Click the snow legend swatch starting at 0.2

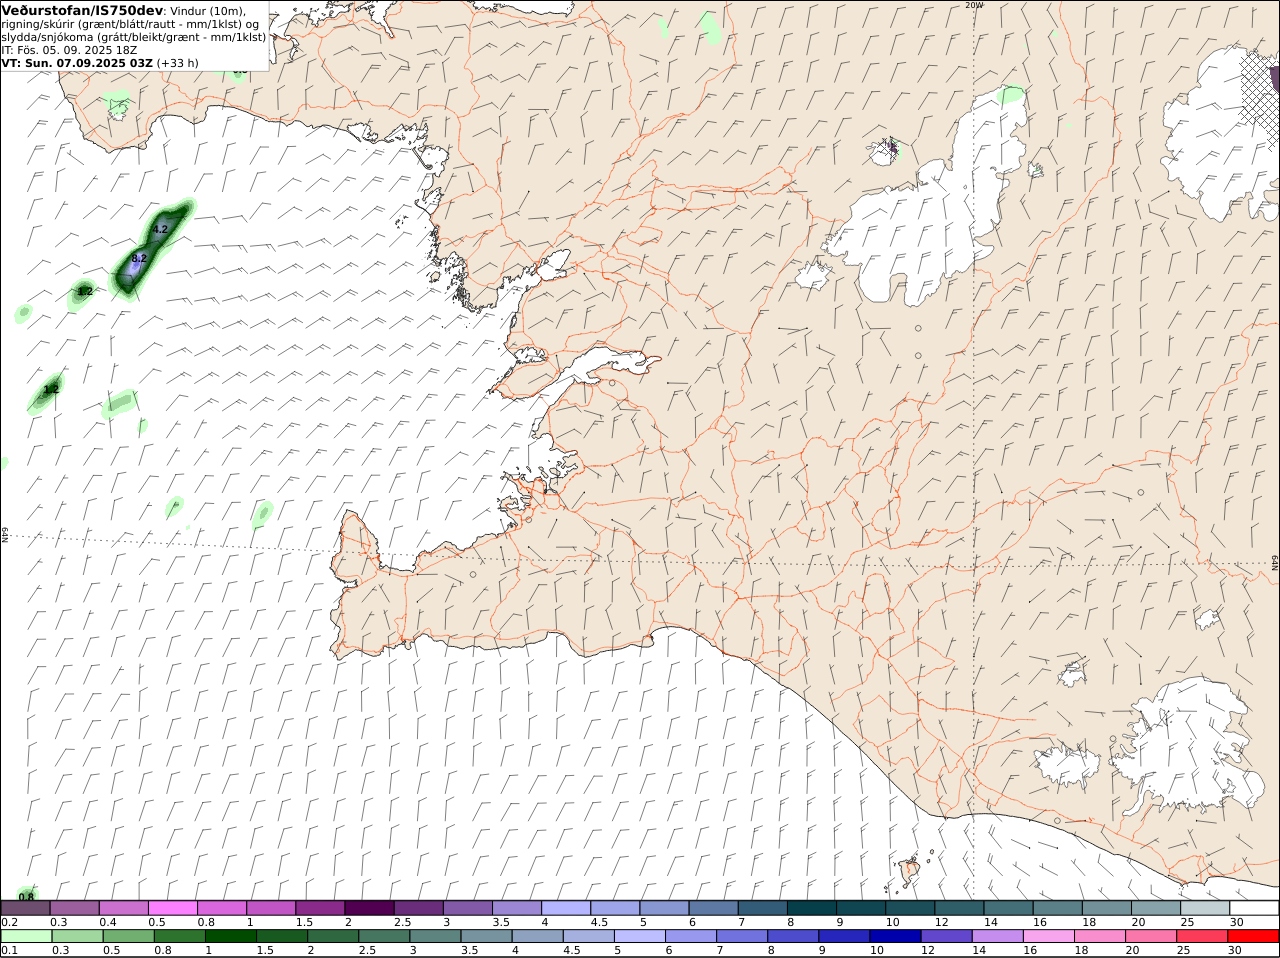coord(26,908)
